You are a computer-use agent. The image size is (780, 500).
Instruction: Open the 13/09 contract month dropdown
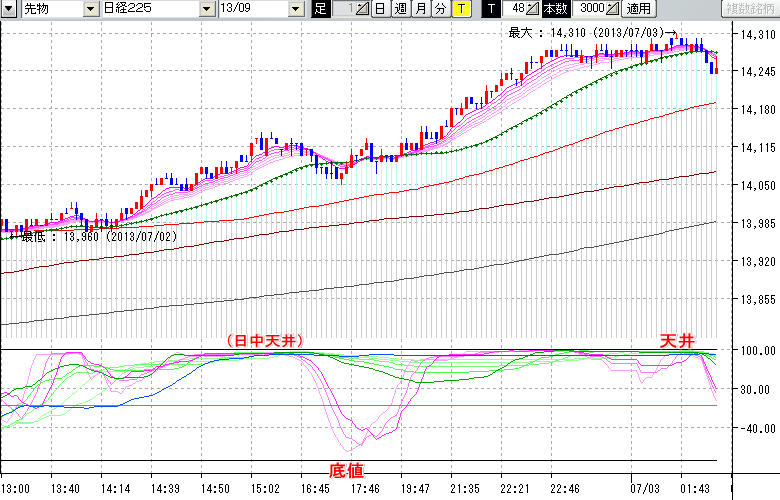click(x=295, y=9)
